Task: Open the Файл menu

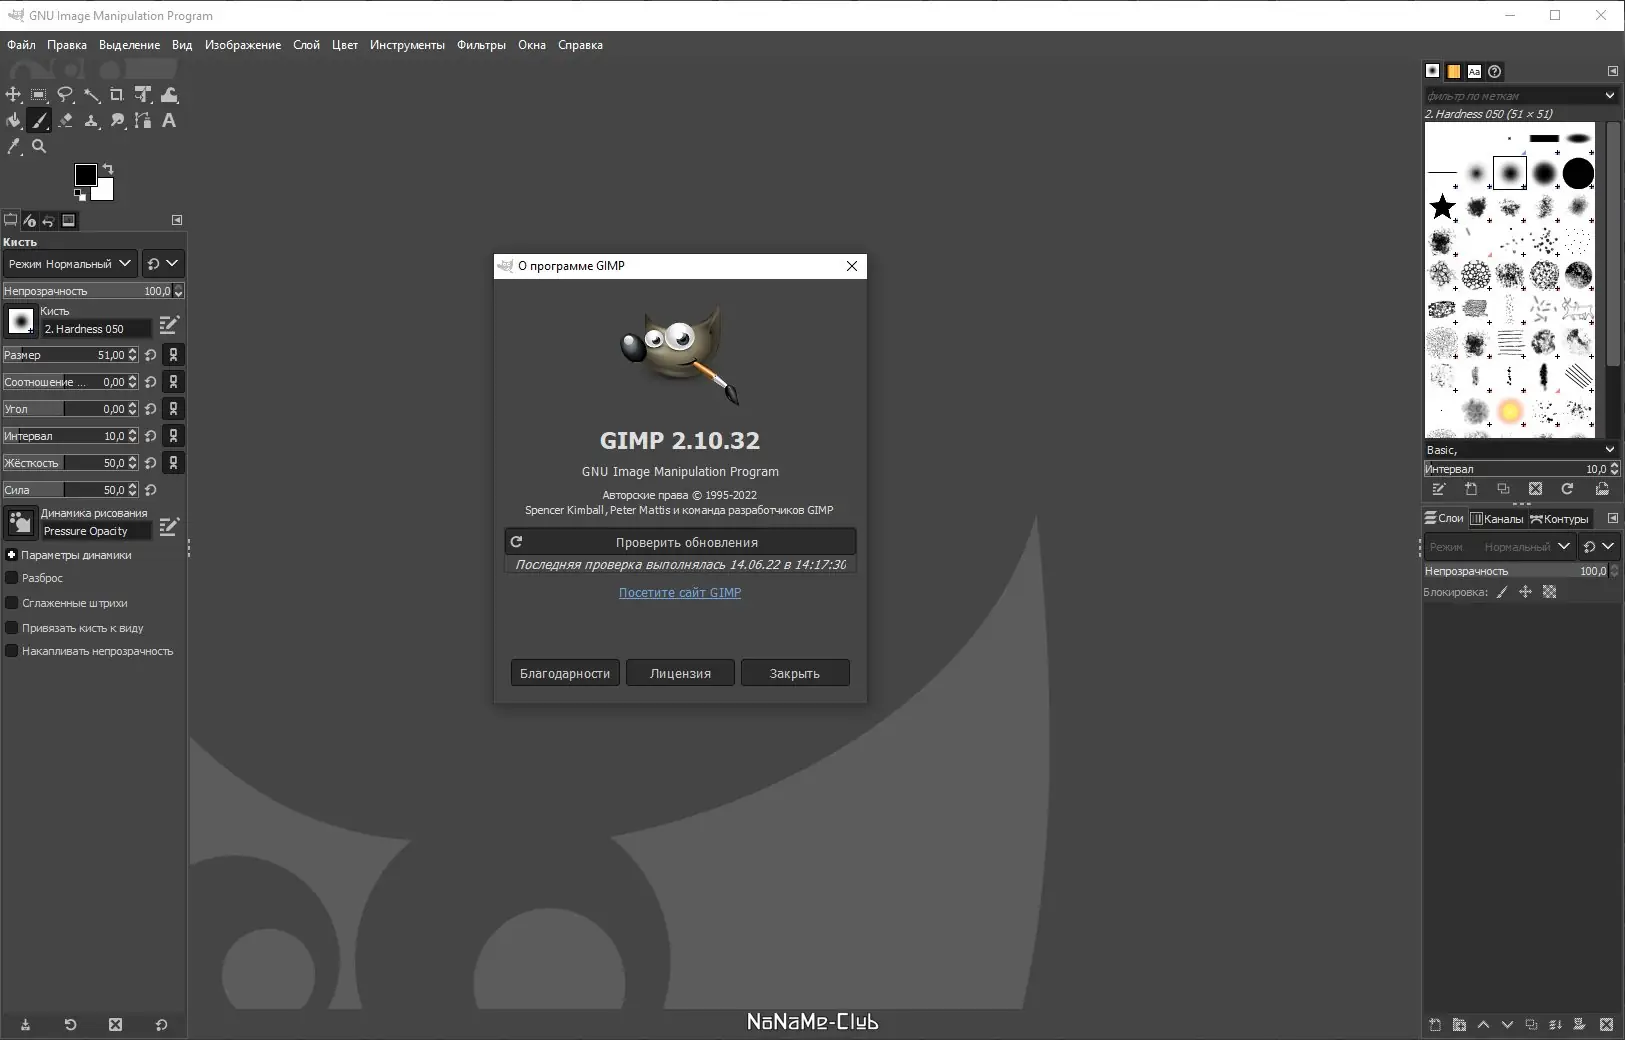Action: click(21, 45)
